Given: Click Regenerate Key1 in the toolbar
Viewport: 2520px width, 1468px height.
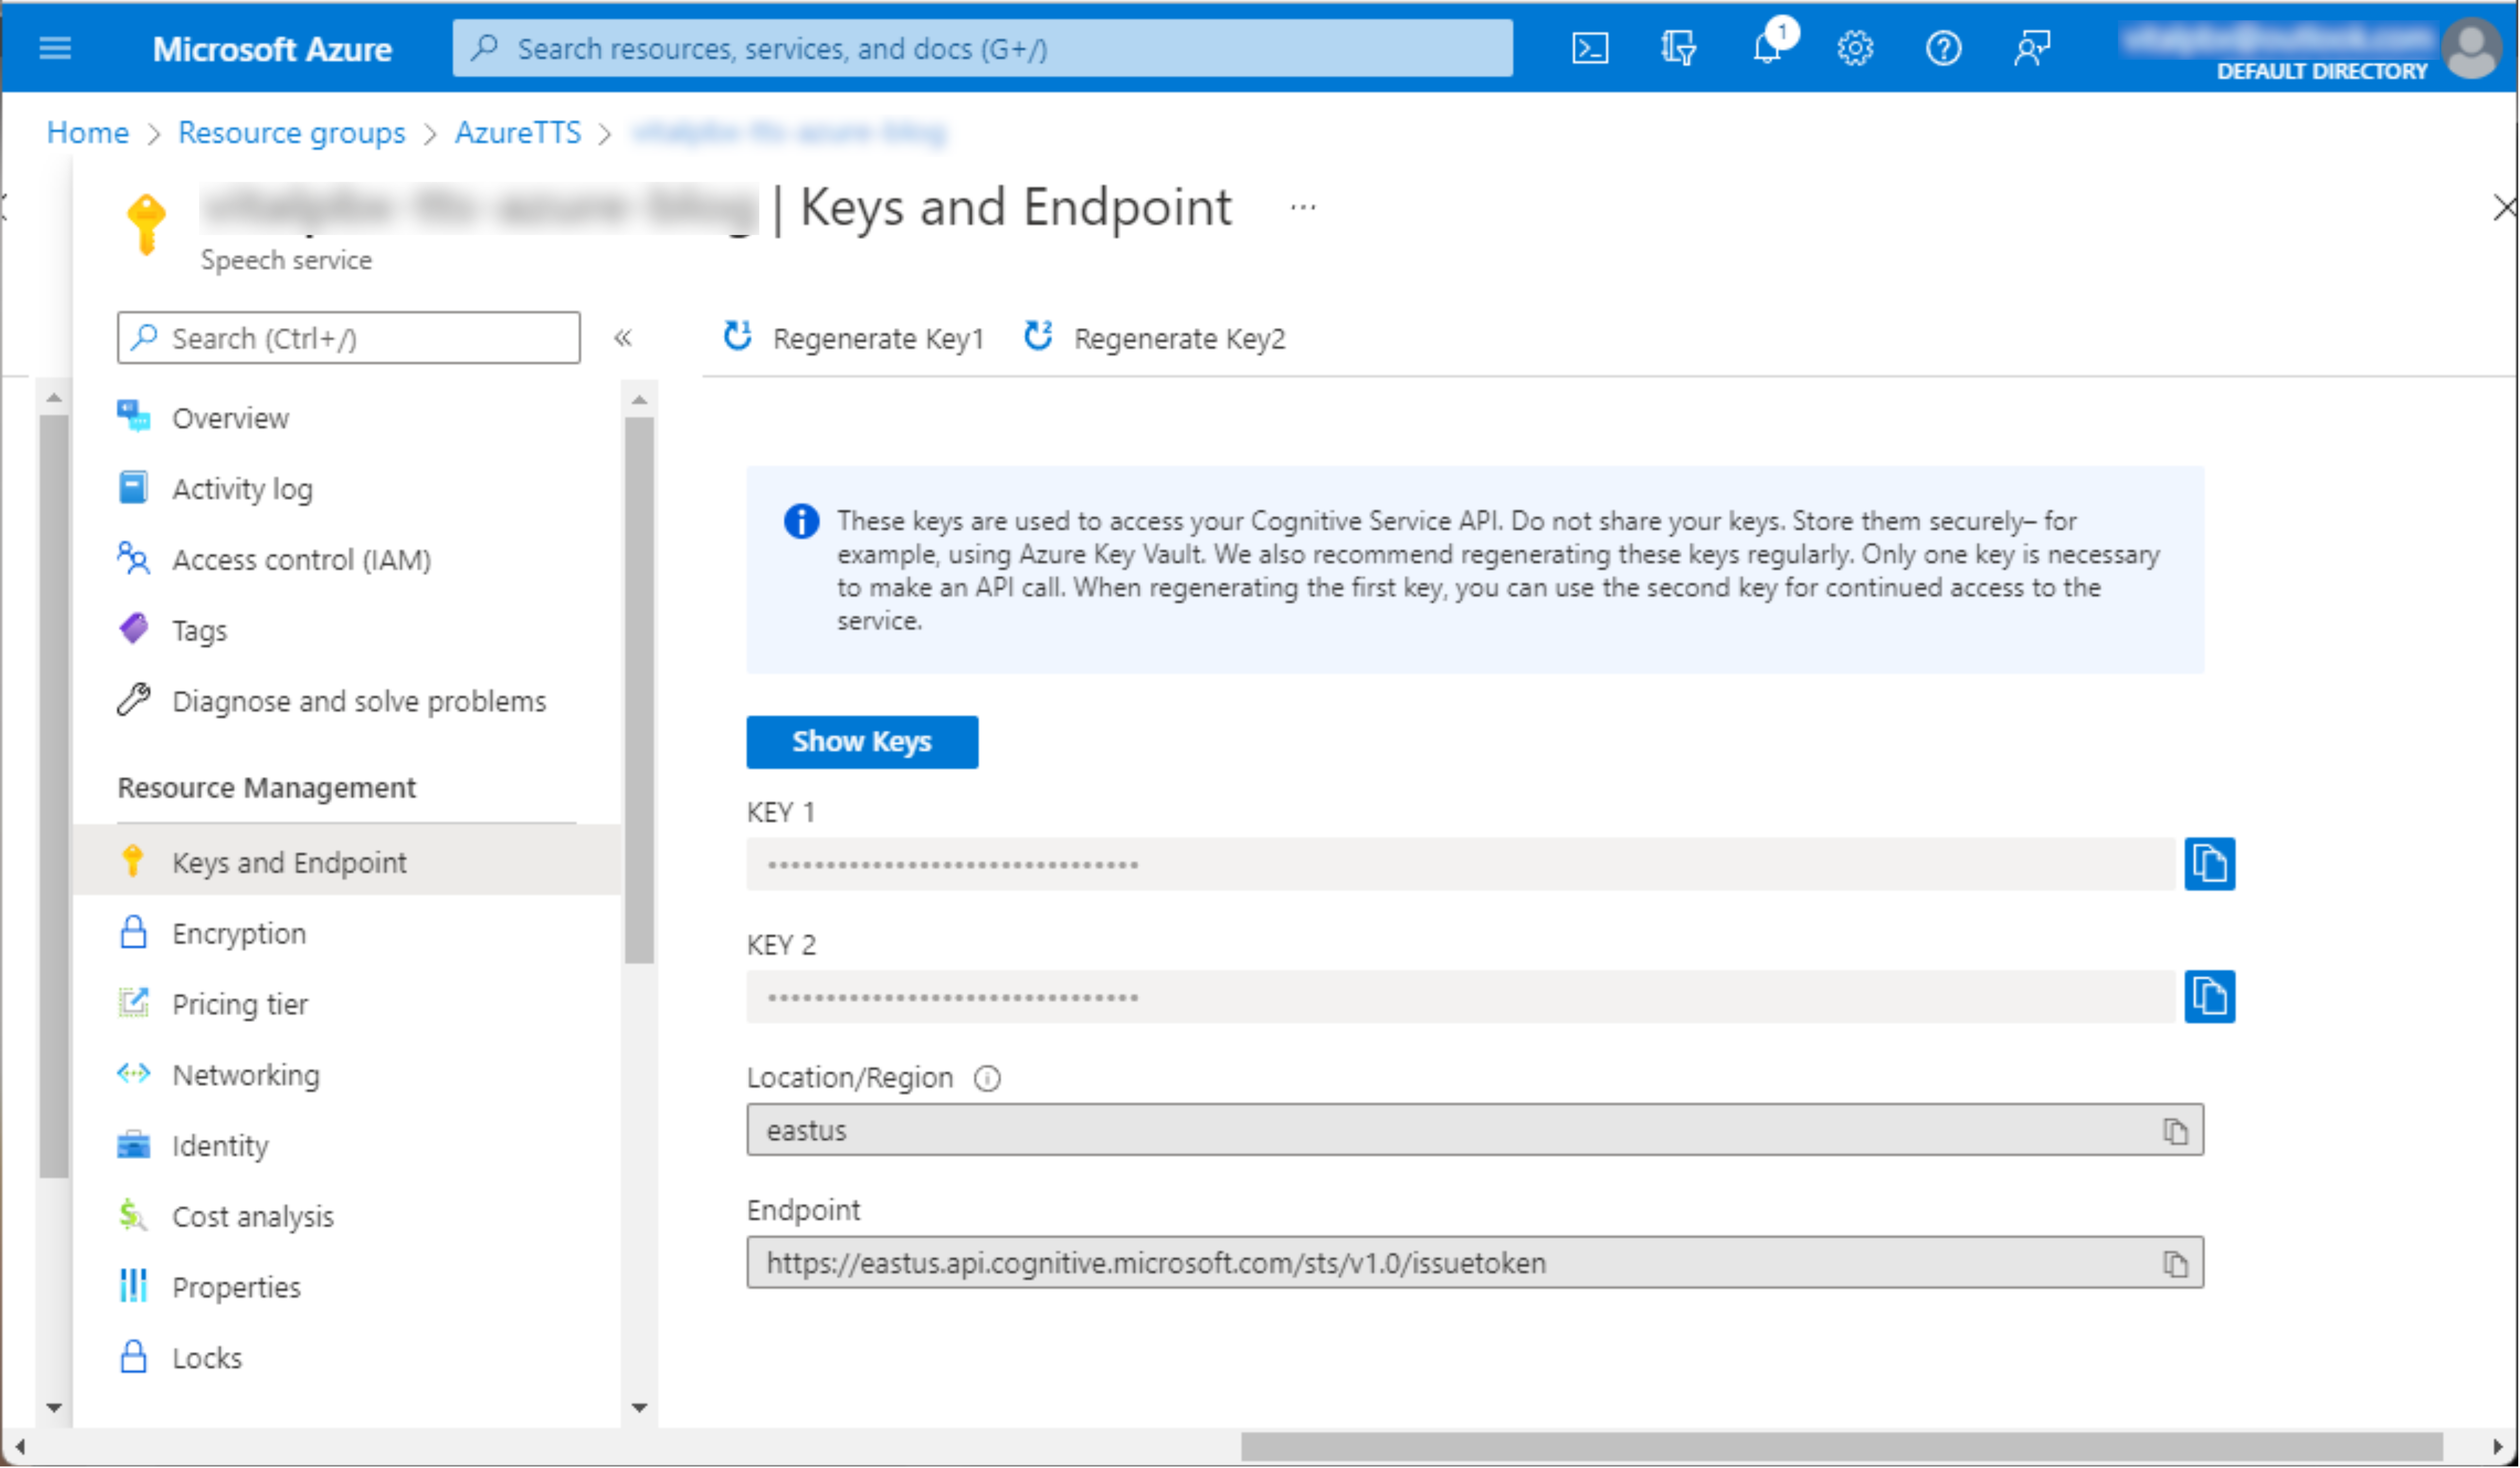Looking at the screenshot, I should coord(854,338).
